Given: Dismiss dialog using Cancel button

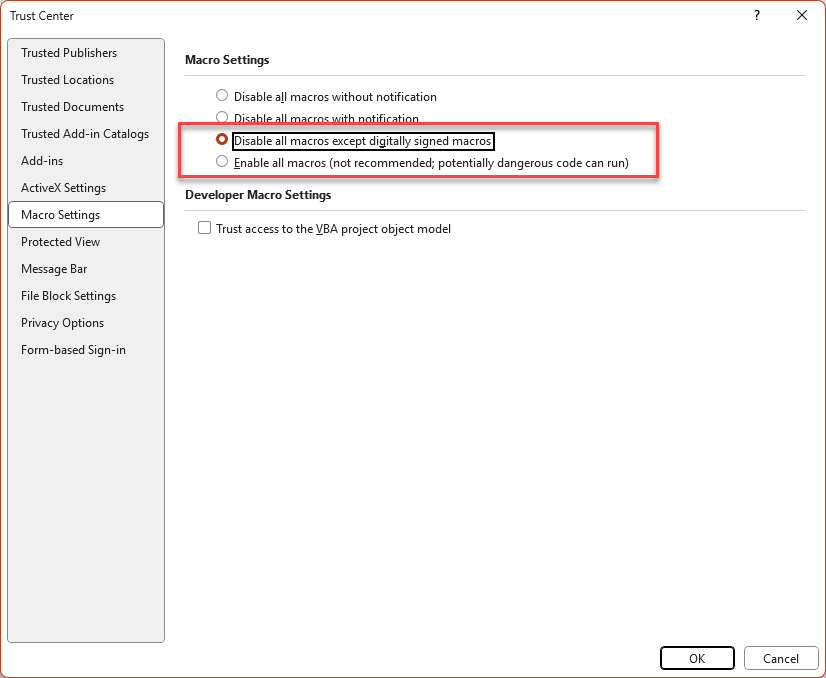Looking at the screenshot, I should click(781, 658).
